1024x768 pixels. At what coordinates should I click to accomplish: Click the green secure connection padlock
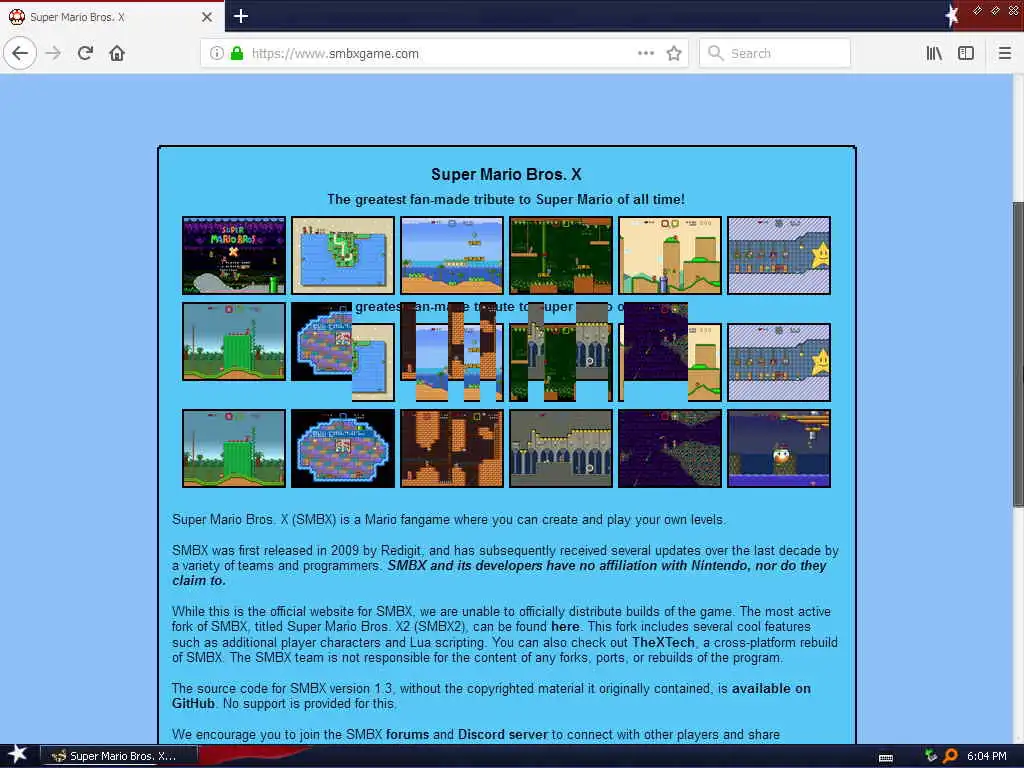coord(237,53)
